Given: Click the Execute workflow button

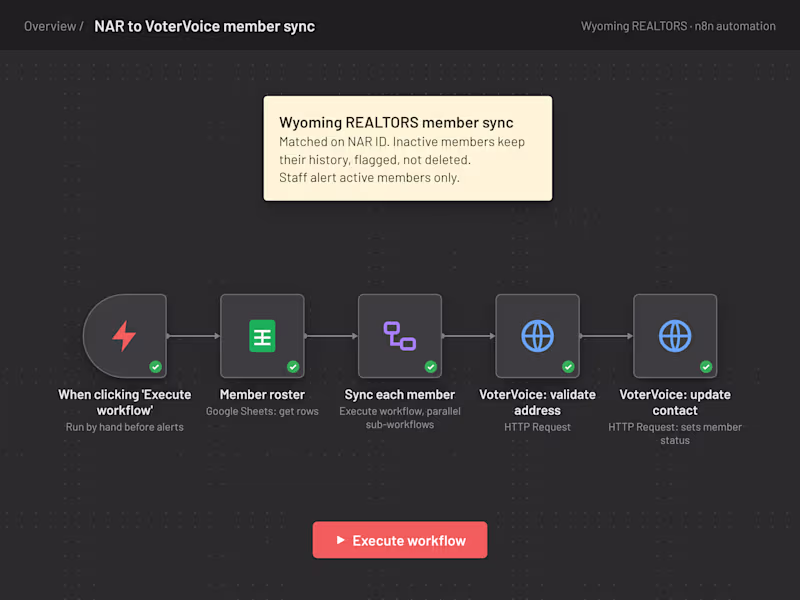Looking at the screenshot, I should tap(400, 540).
